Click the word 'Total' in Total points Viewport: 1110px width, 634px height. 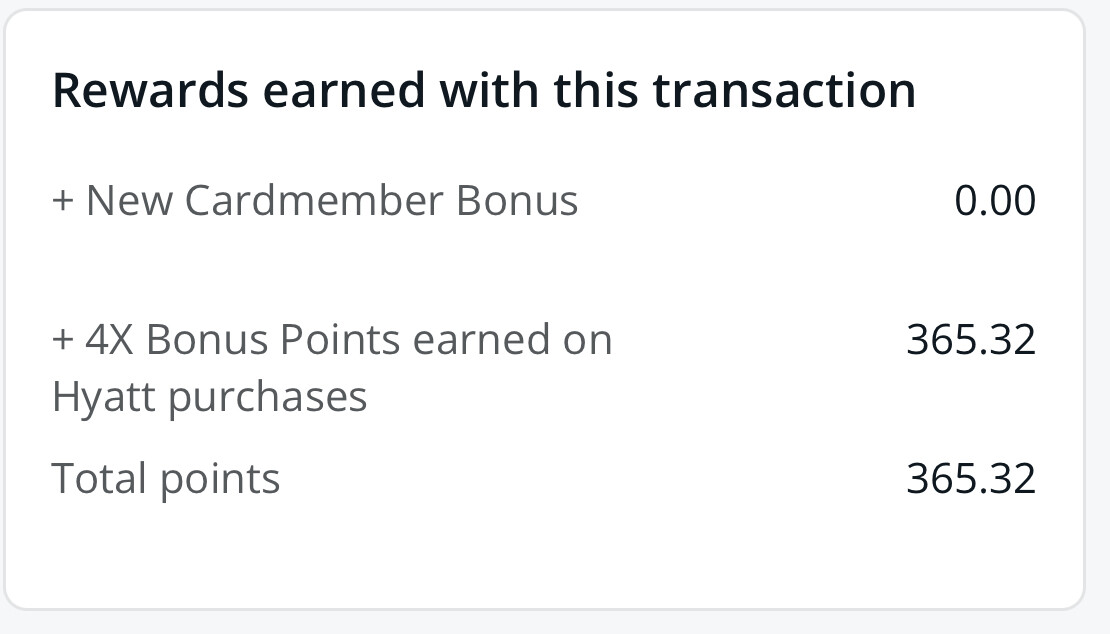coord(99,478)
